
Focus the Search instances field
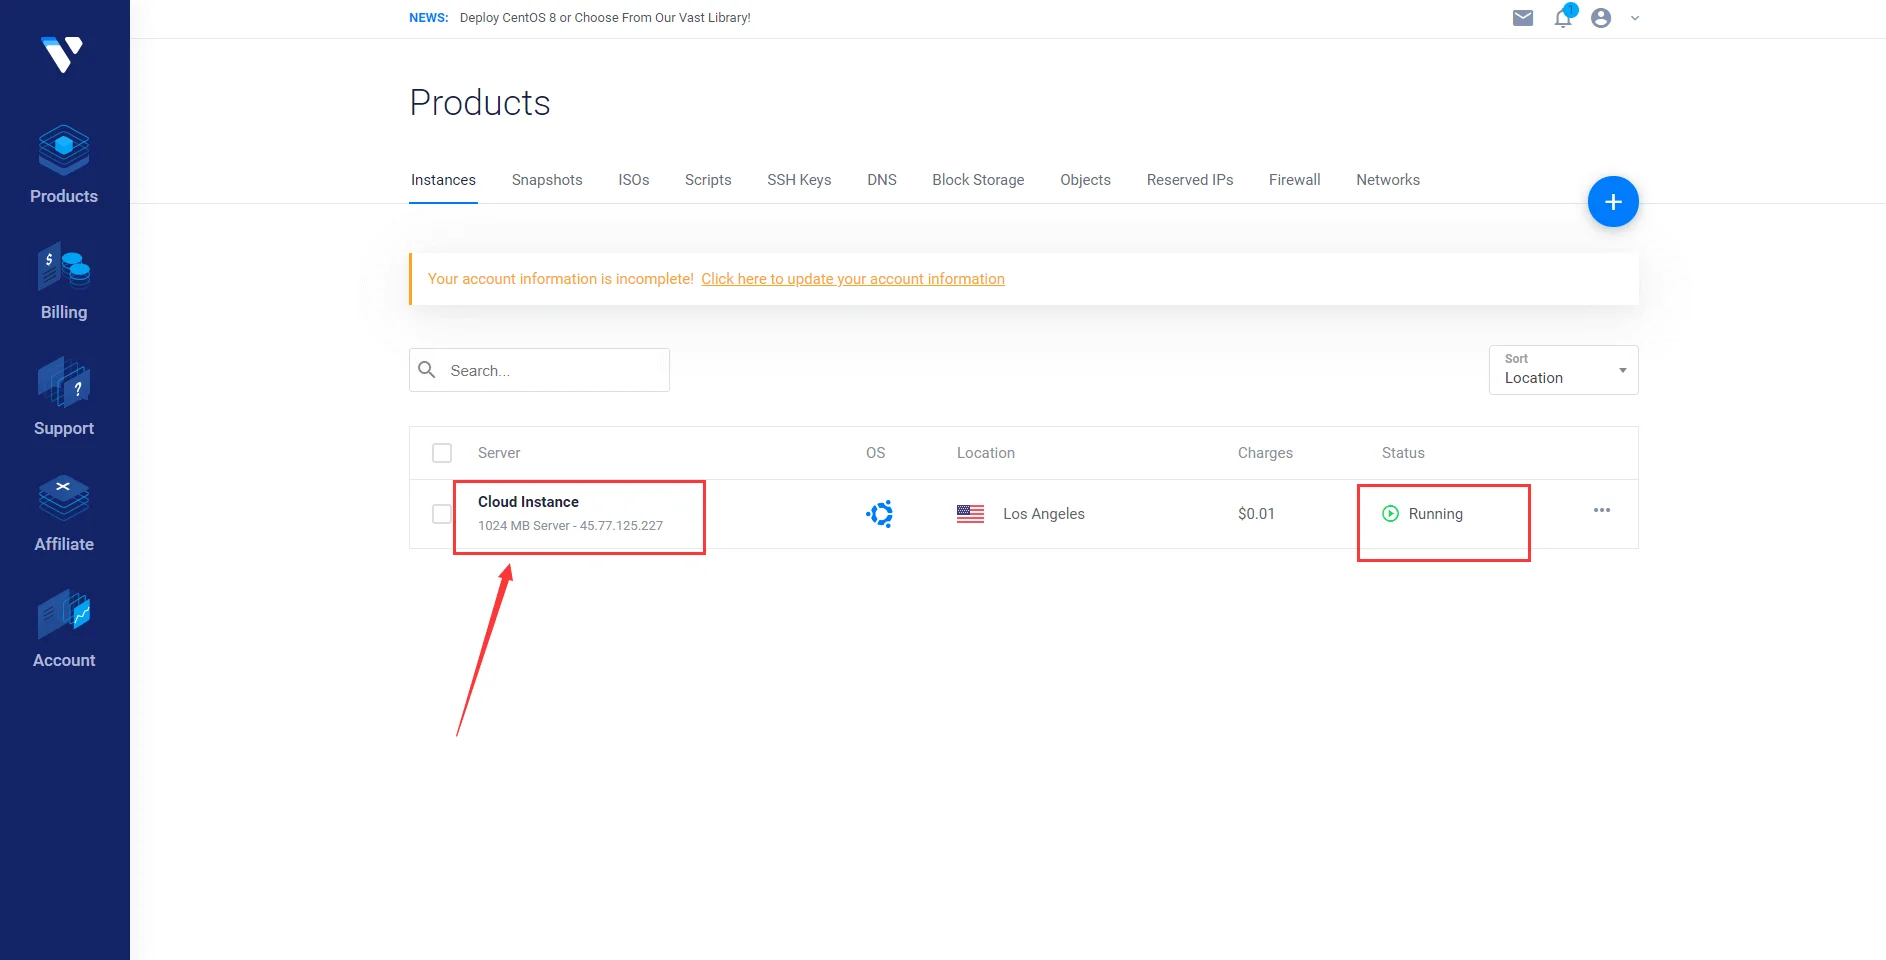pos(539,370)
